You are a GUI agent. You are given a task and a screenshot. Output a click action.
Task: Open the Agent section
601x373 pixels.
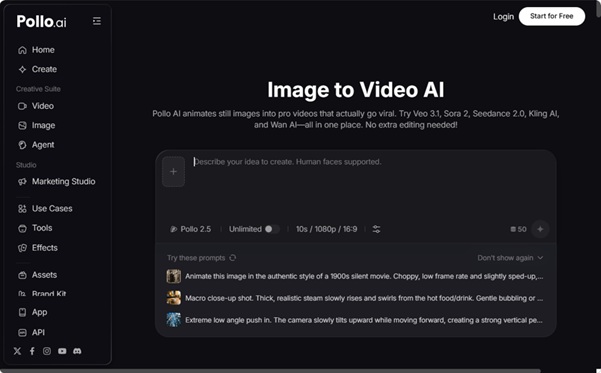(x=36, y=145)
